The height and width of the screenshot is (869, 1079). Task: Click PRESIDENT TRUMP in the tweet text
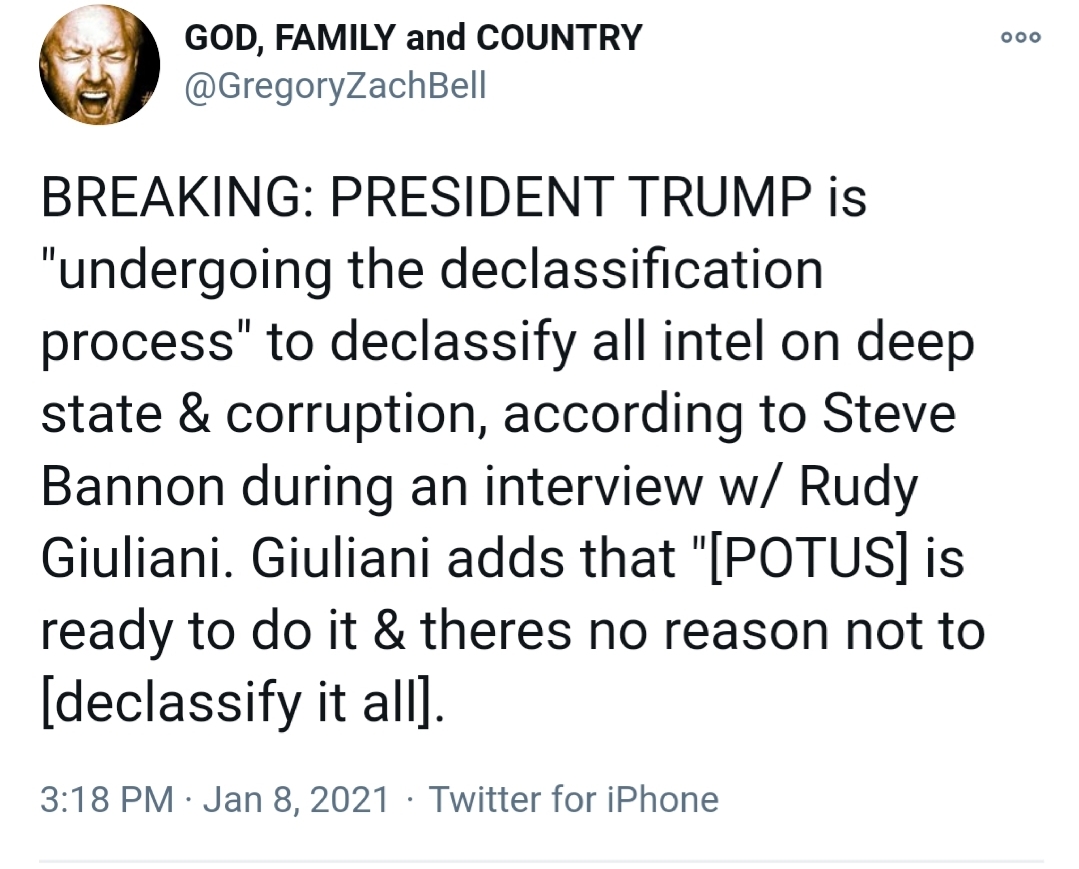coord(571,197)
